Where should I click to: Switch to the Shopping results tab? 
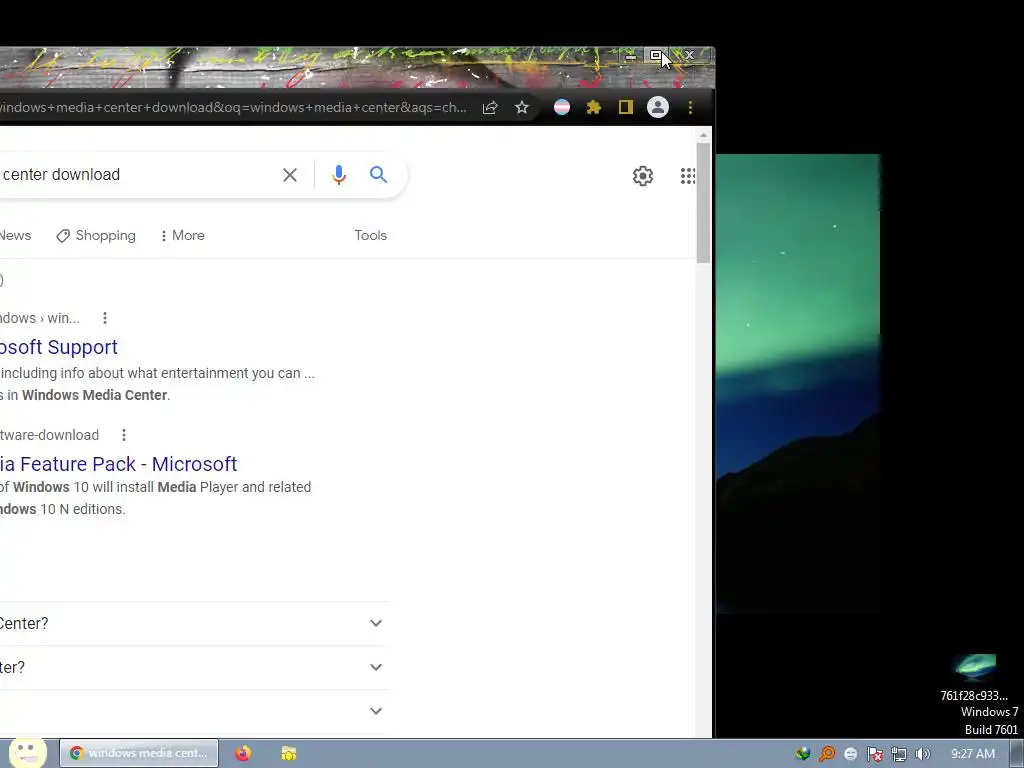click(x=96, y=236)
